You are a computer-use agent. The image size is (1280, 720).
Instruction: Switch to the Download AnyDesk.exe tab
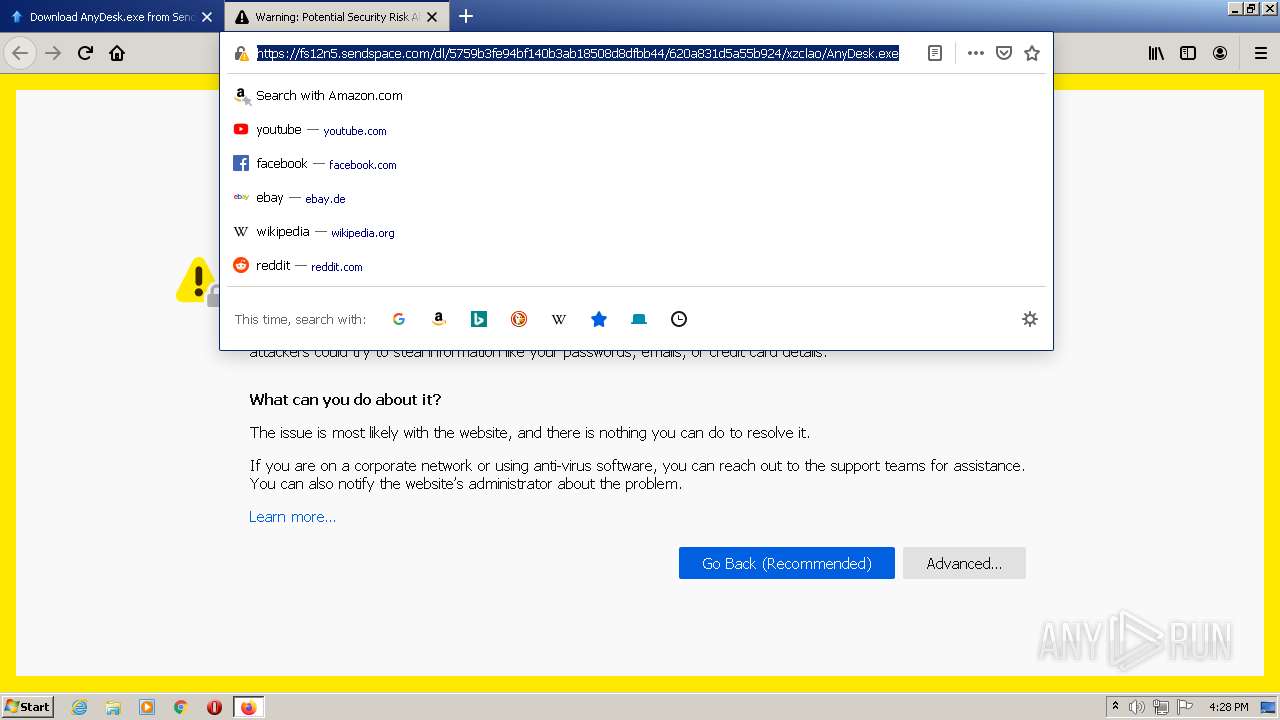pos(111,17)
